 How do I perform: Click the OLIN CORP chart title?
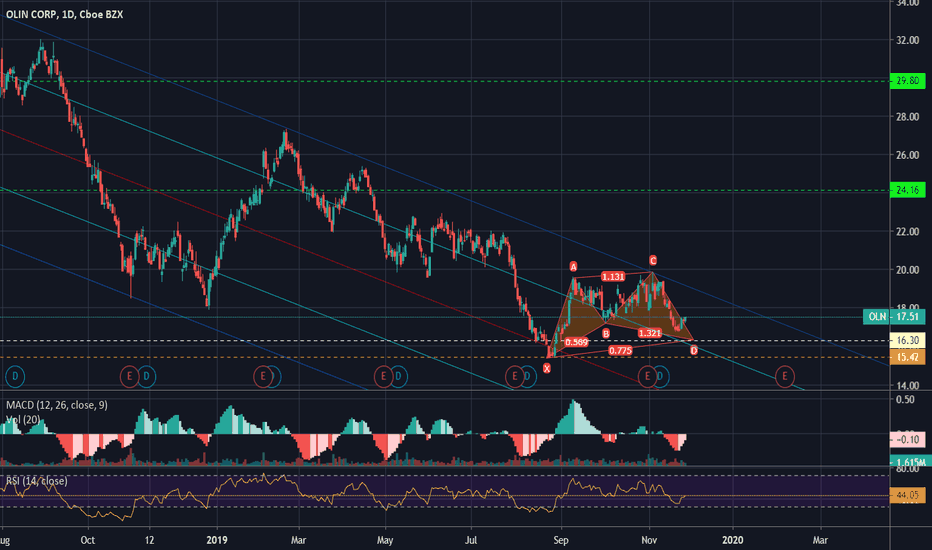[x=65, y=14]
